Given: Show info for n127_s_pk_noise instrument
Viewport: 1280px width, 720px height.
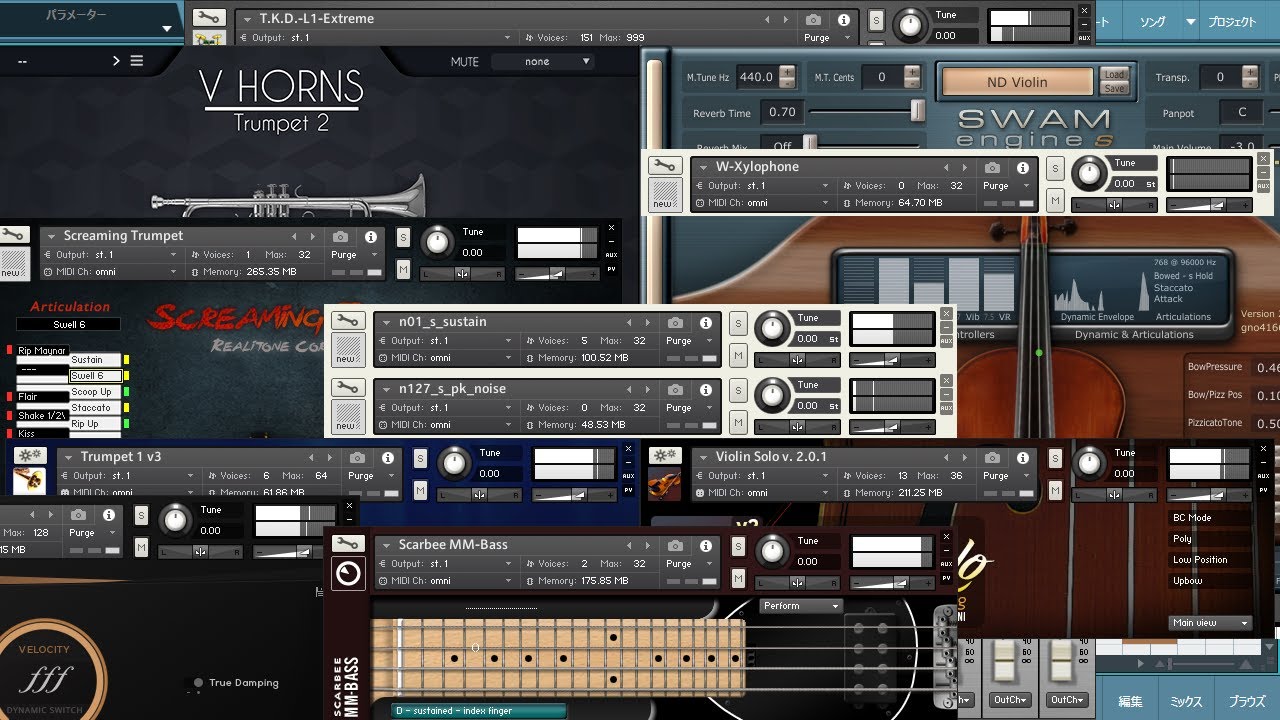Looking at the screenshot, I should click(706, 389).
